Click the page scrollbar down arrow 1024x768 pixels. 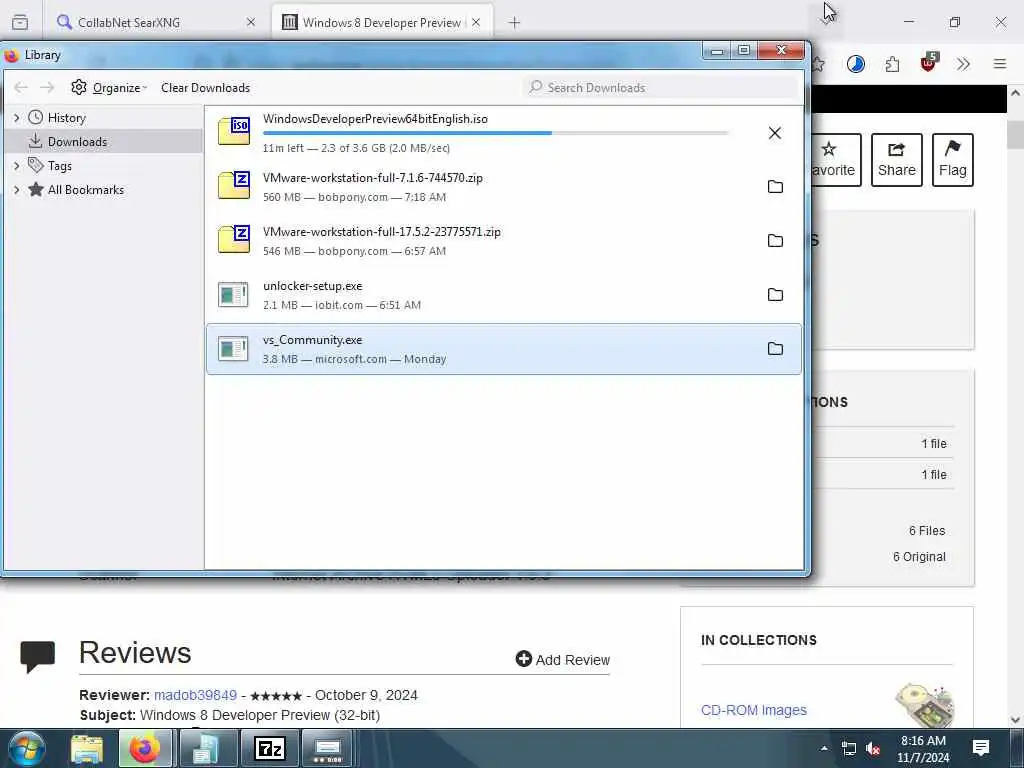1015,720
